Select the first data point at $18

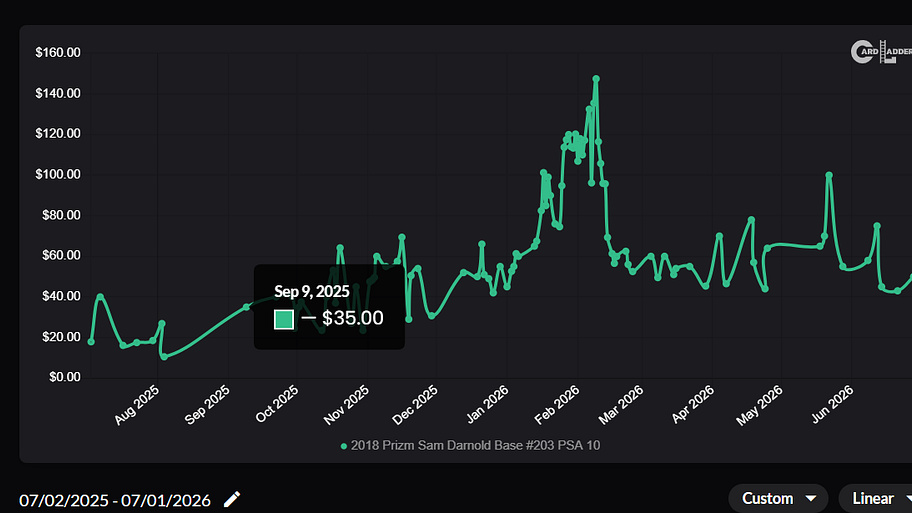pyautogui.click(x=91, y=341)
